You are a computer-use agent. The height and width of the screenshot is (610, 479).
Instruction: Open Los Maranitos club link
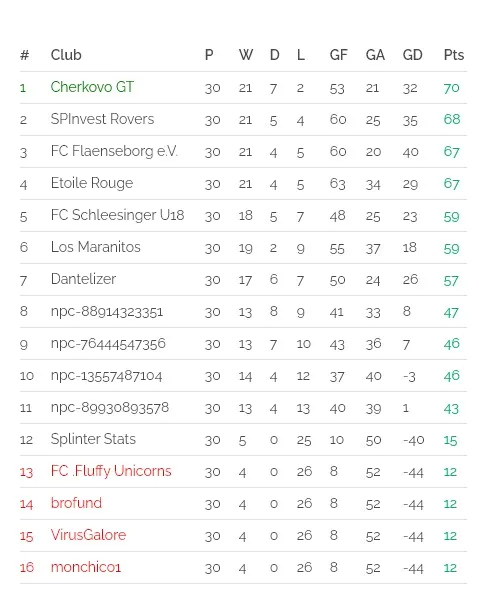(x=96, y=247)
